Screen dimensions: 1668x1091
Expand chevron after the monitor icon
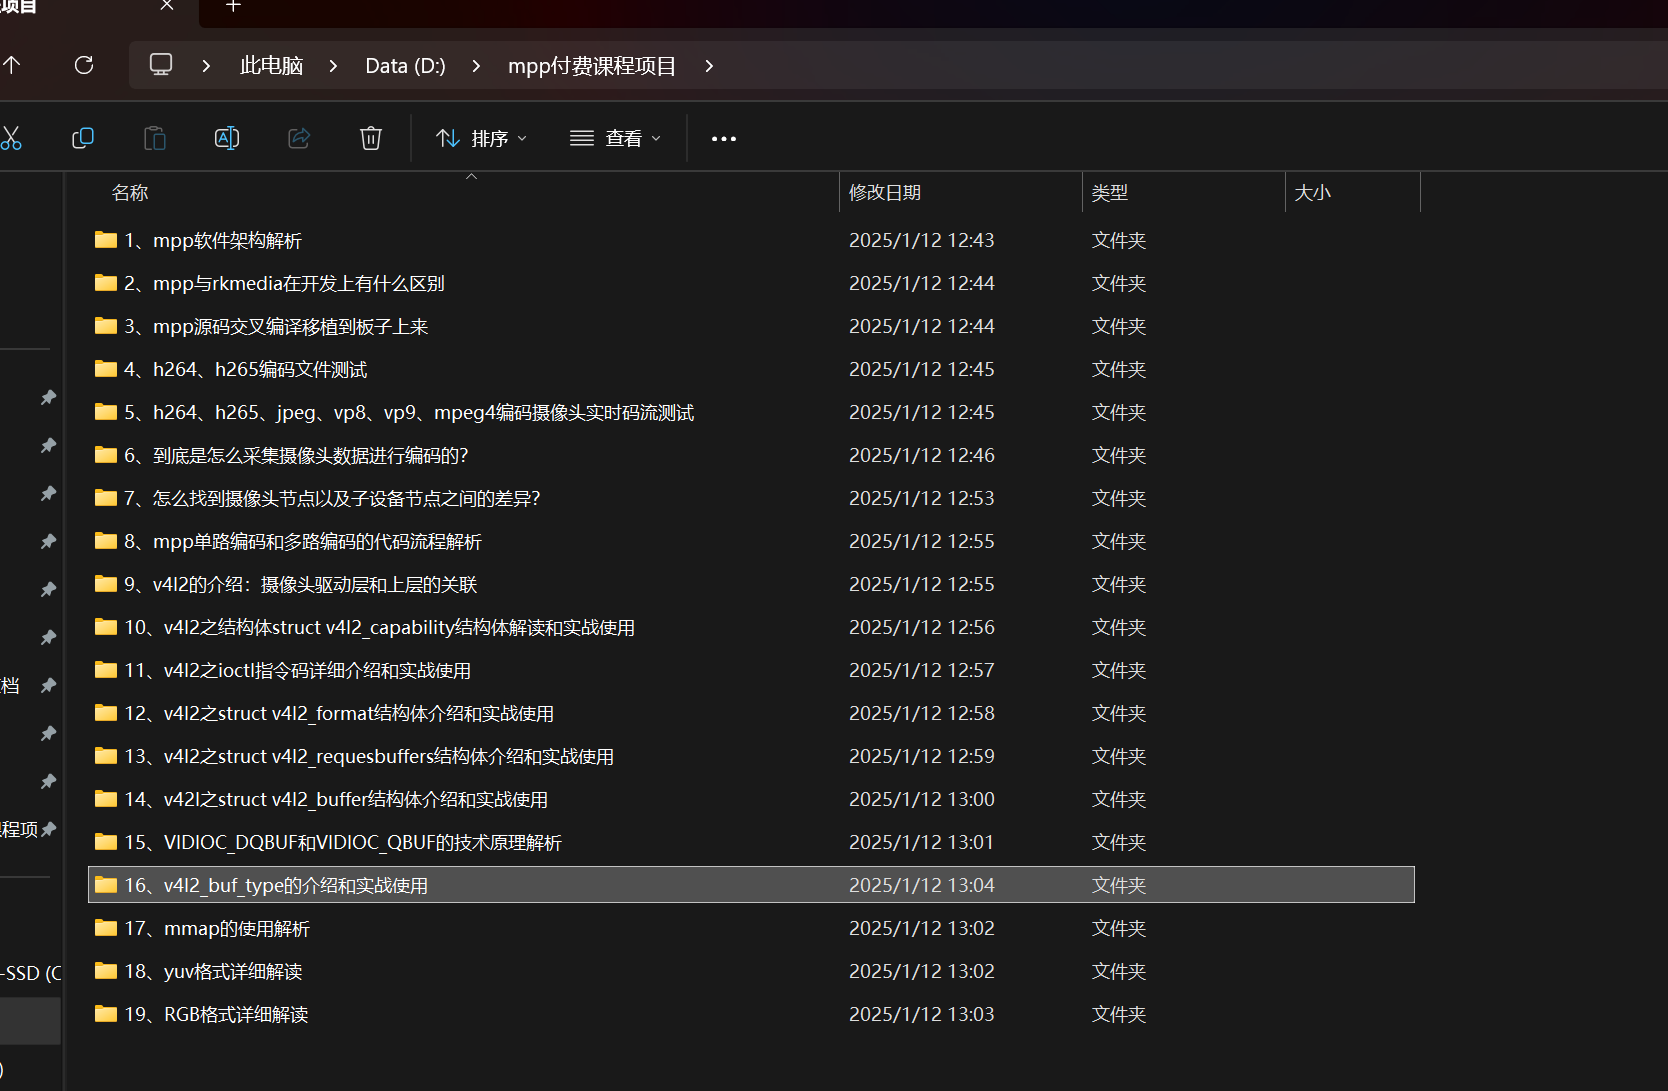pyautogui.click(x=206, y=65)
